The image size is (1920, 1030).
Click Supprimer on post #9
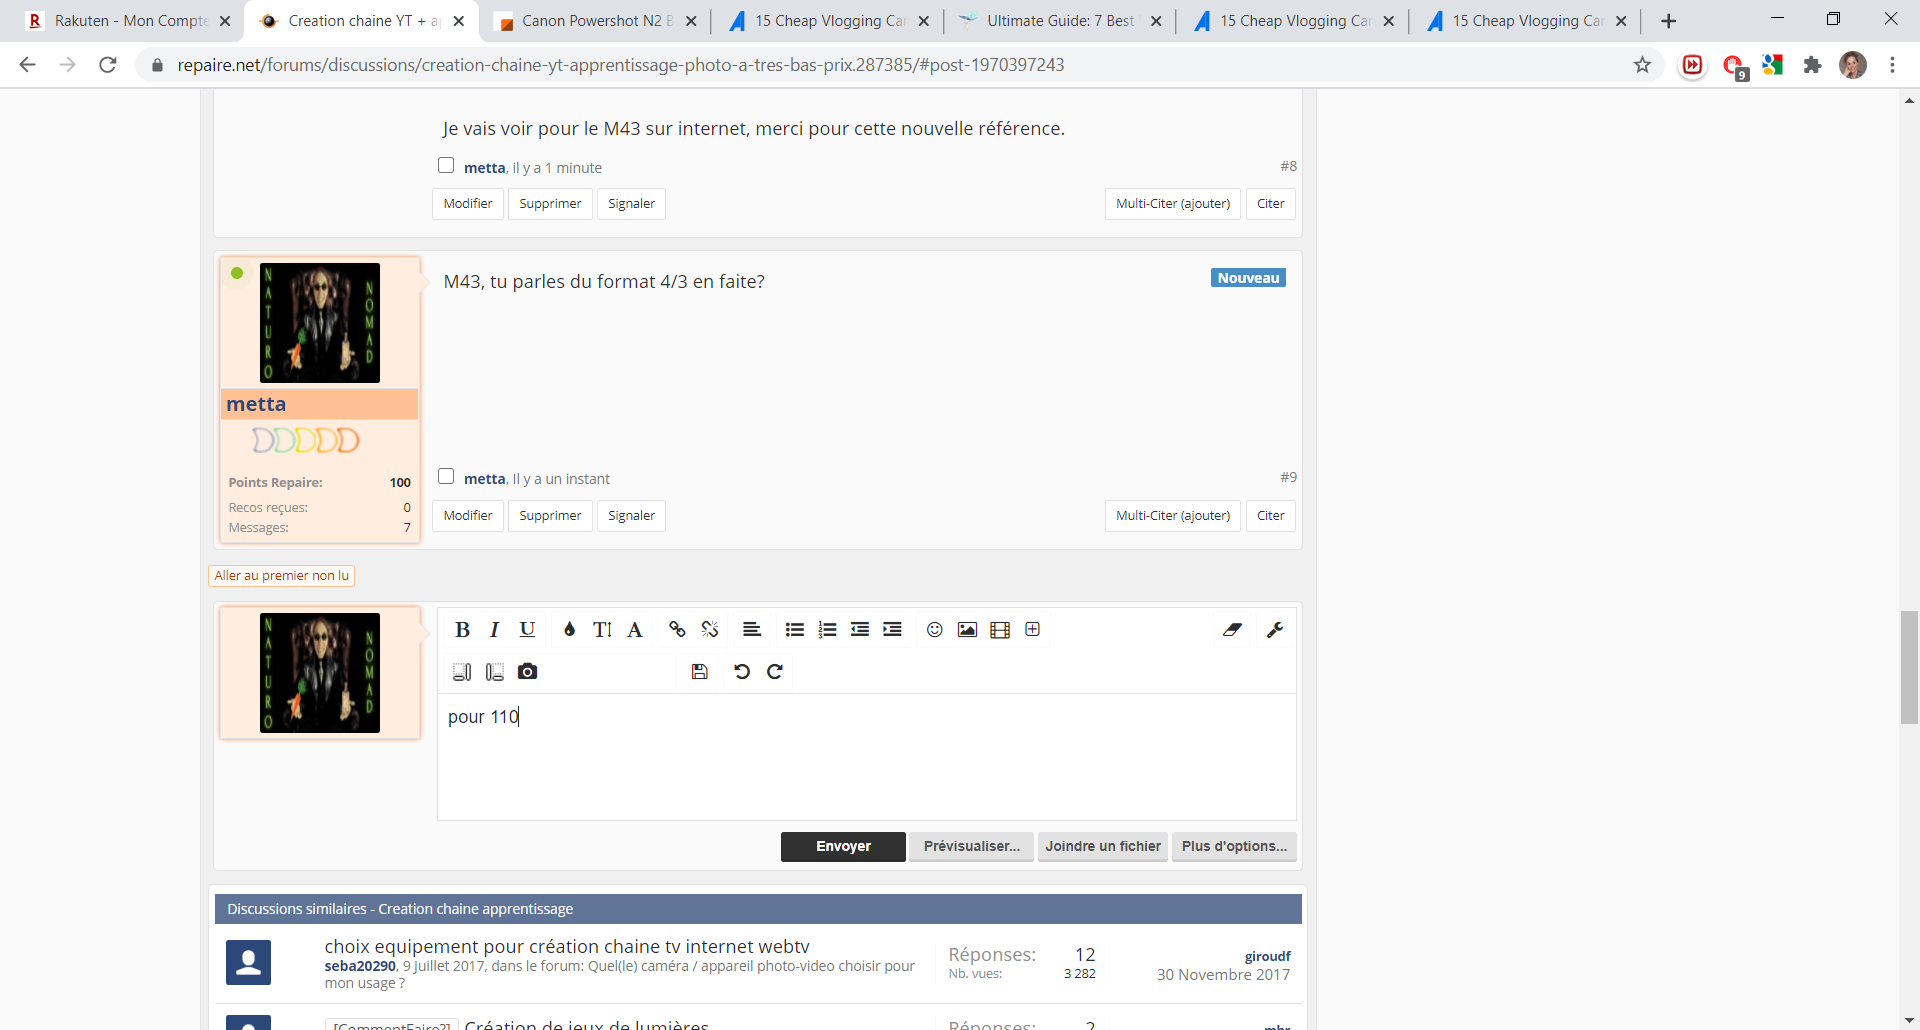(550, 516)
